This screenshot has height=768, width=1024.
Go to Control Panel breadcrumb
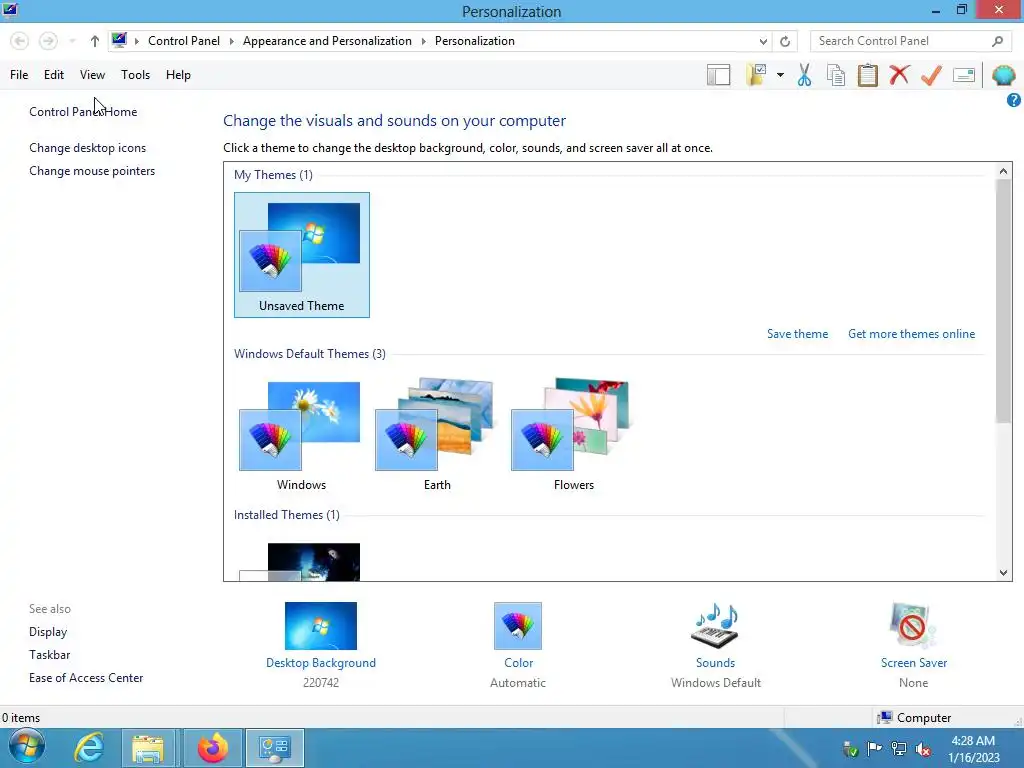184,41
